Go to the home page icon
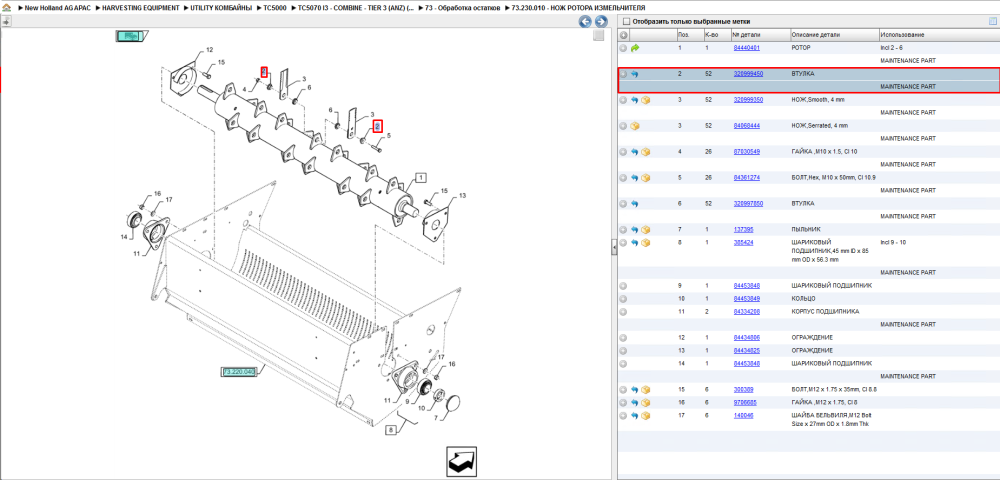 click(6, 8)
